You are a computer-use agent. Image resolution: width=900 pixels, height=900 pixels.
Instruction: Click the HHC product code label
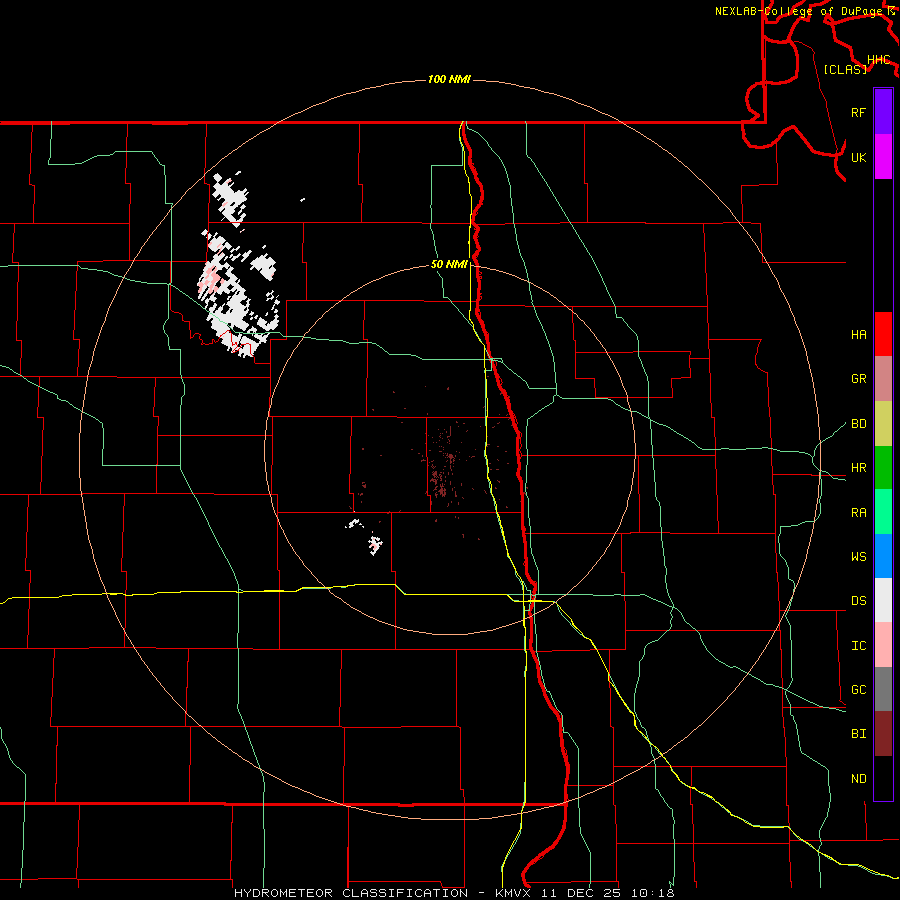879,60
